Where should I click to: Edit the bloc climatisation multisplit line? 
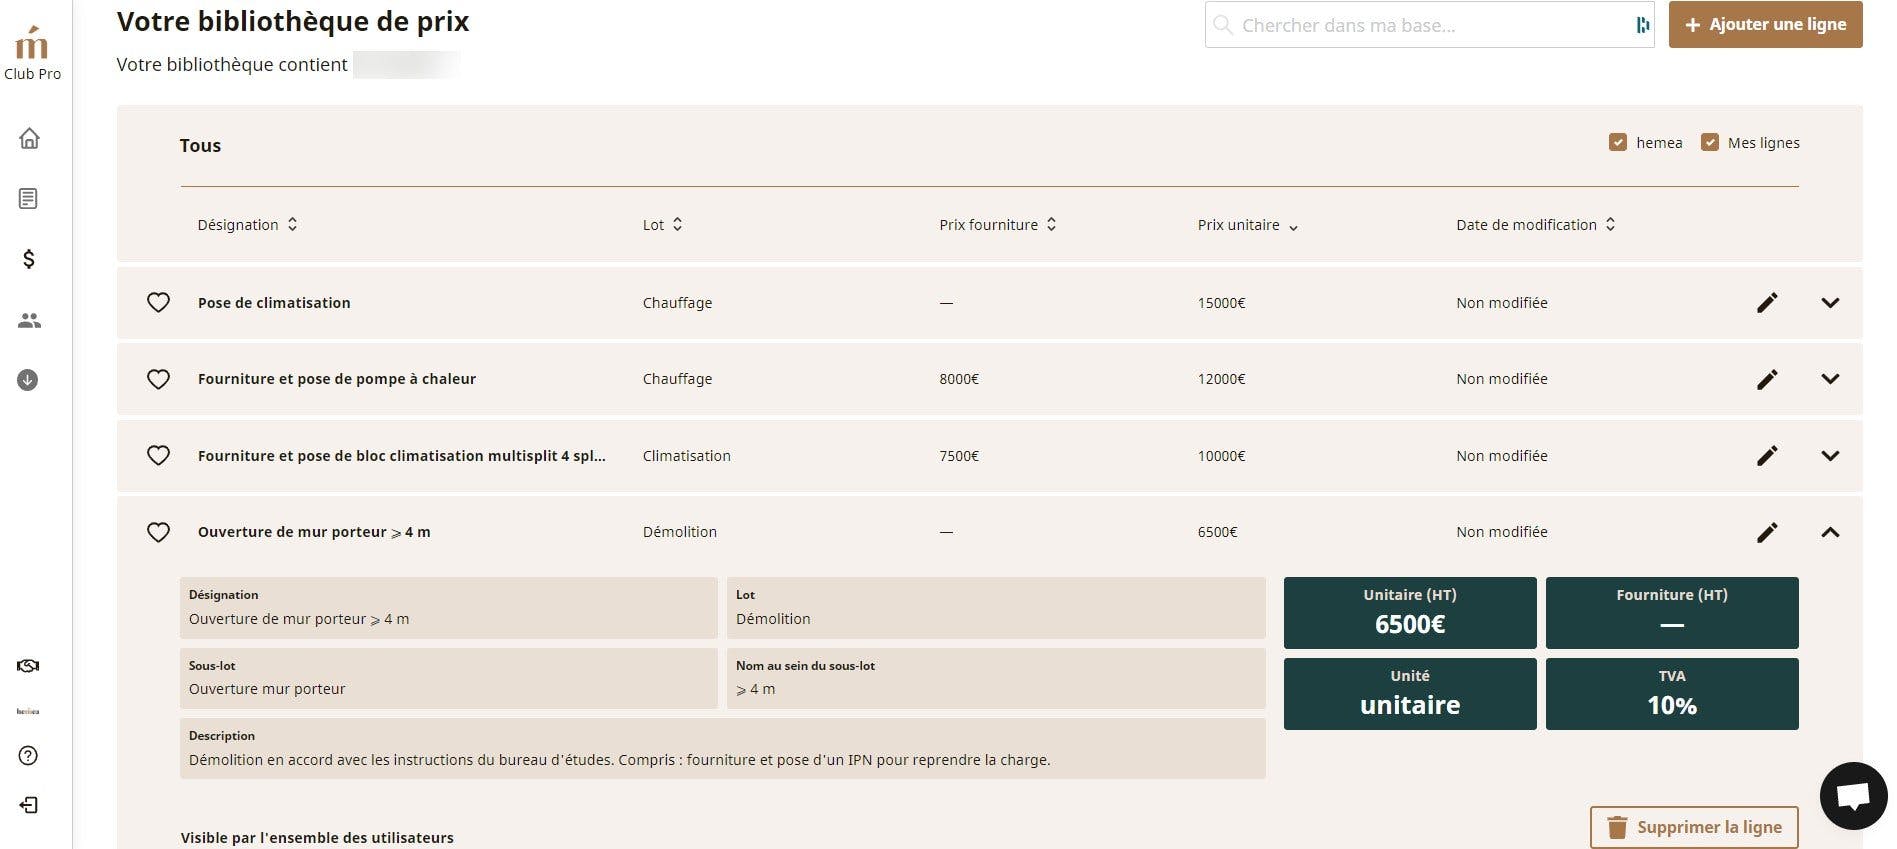1767,456
